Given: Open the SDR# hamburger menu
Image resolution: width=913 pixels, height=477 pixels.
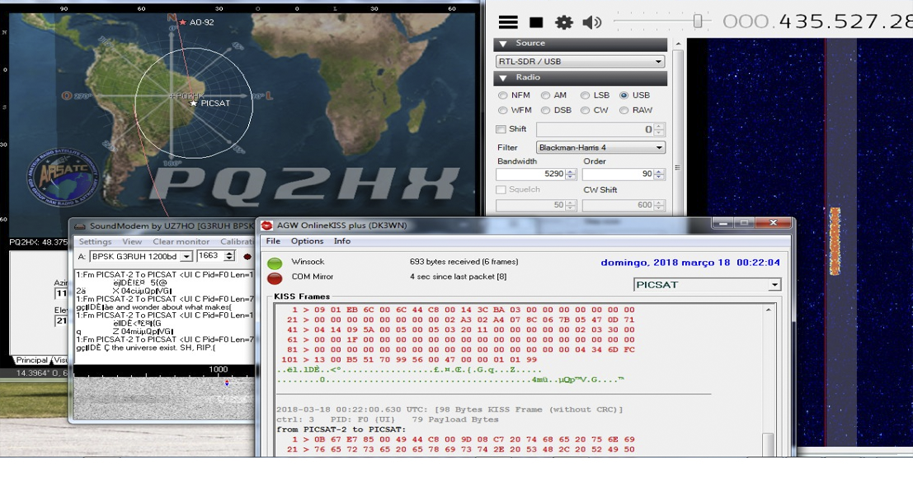Looking at the screenshot, I should point(508,22).
